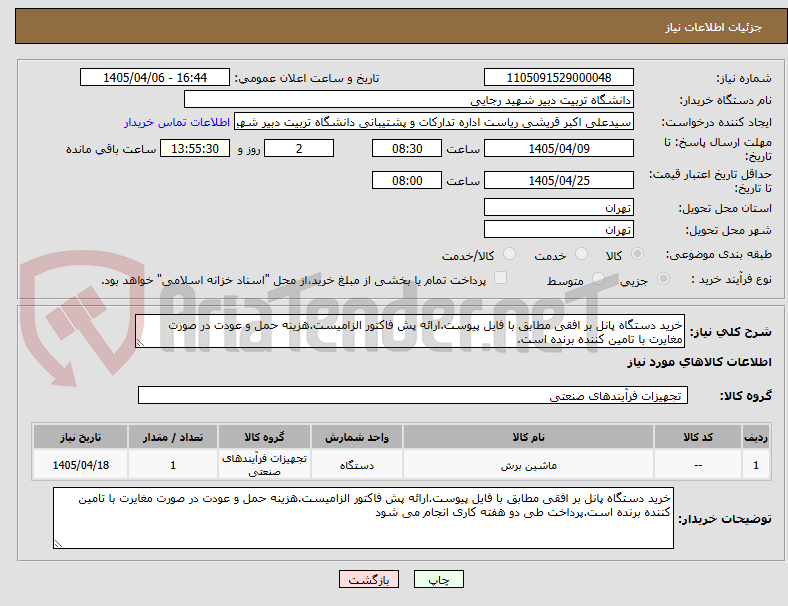Click the resize handle of buyer notes textarea
Image resolution: width=788 pixels, height=606 pixels.
click(x=58, y=544)
